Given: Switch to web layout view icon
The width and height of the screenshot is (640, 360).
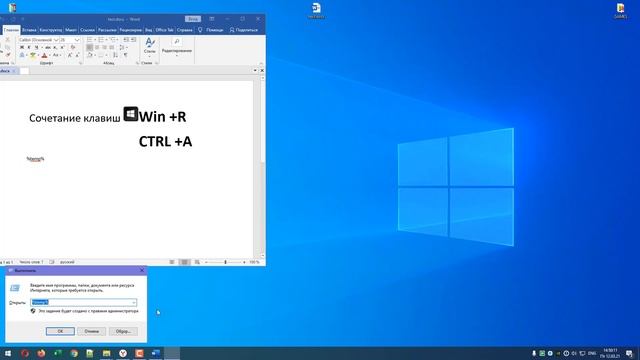Looking at the screenshot, I should 197,262.
